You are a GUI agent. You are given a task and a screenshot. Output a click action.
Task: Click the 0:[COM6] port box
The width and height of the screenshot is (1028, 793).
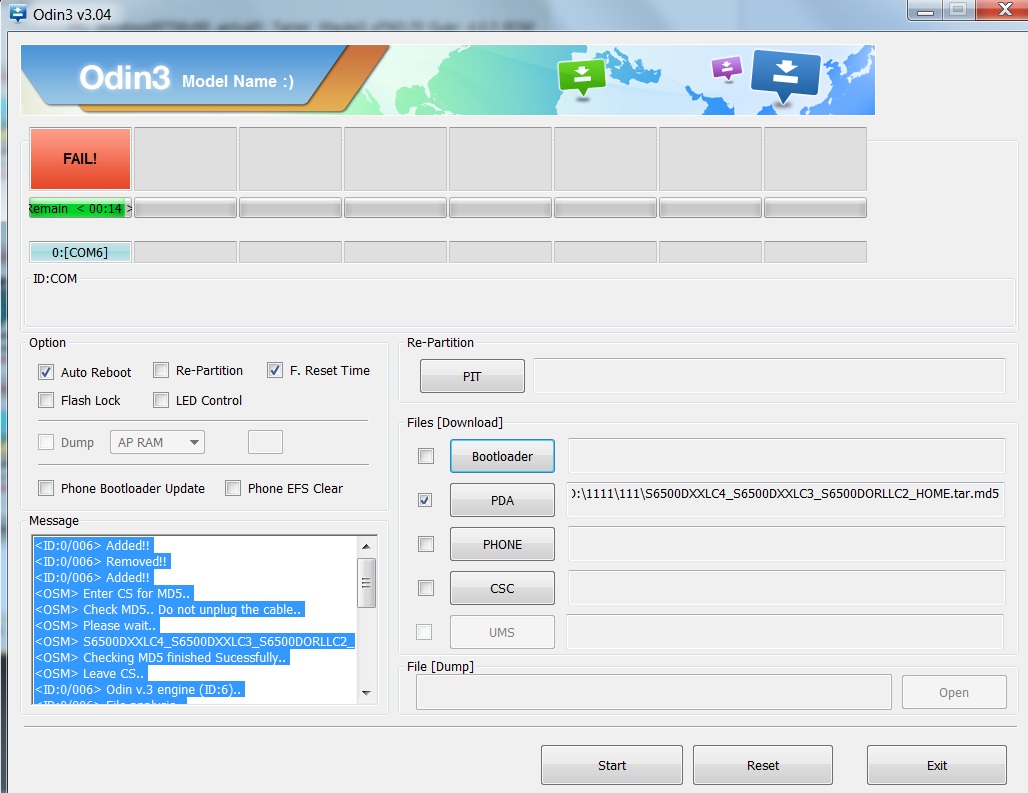(80, 252)
